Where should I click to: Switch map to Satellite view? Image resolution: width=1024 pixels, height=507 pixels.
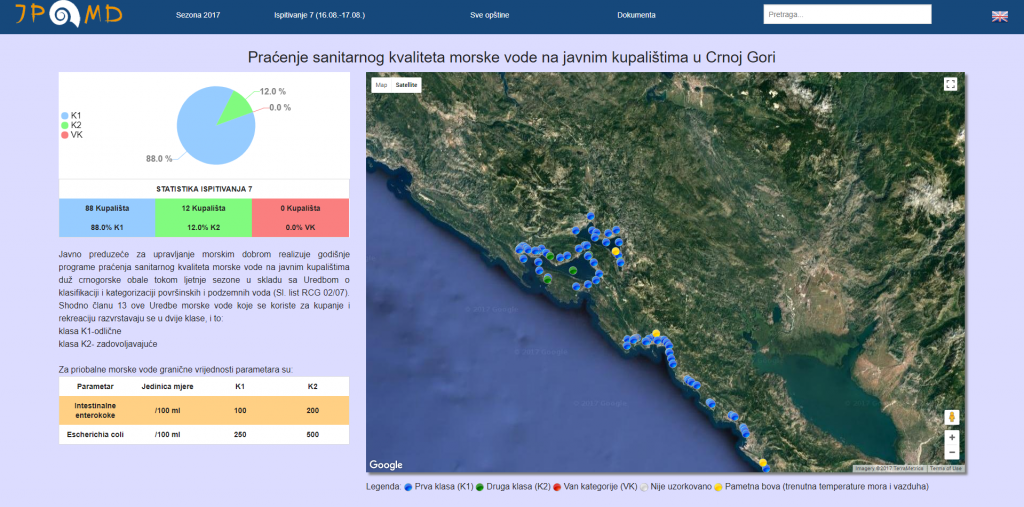(x=406, y=85)
